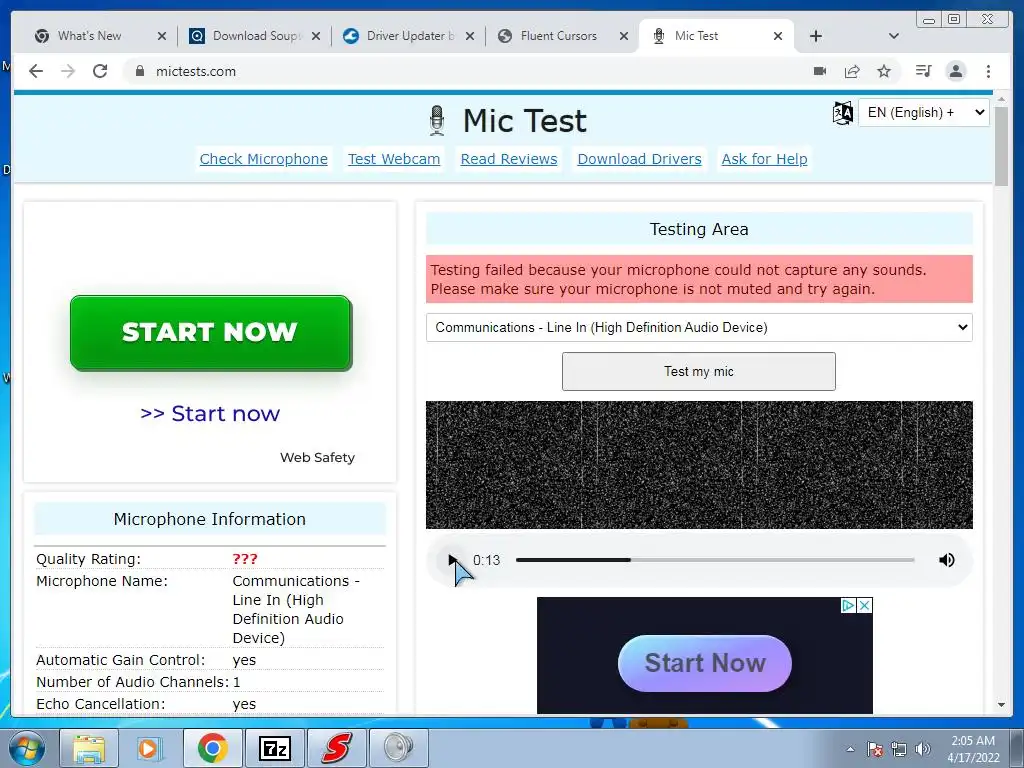Viewport: 1024px width, 768px height.
Task: Open the media control icon in toolbar
Action: click(x=923, y=71)
